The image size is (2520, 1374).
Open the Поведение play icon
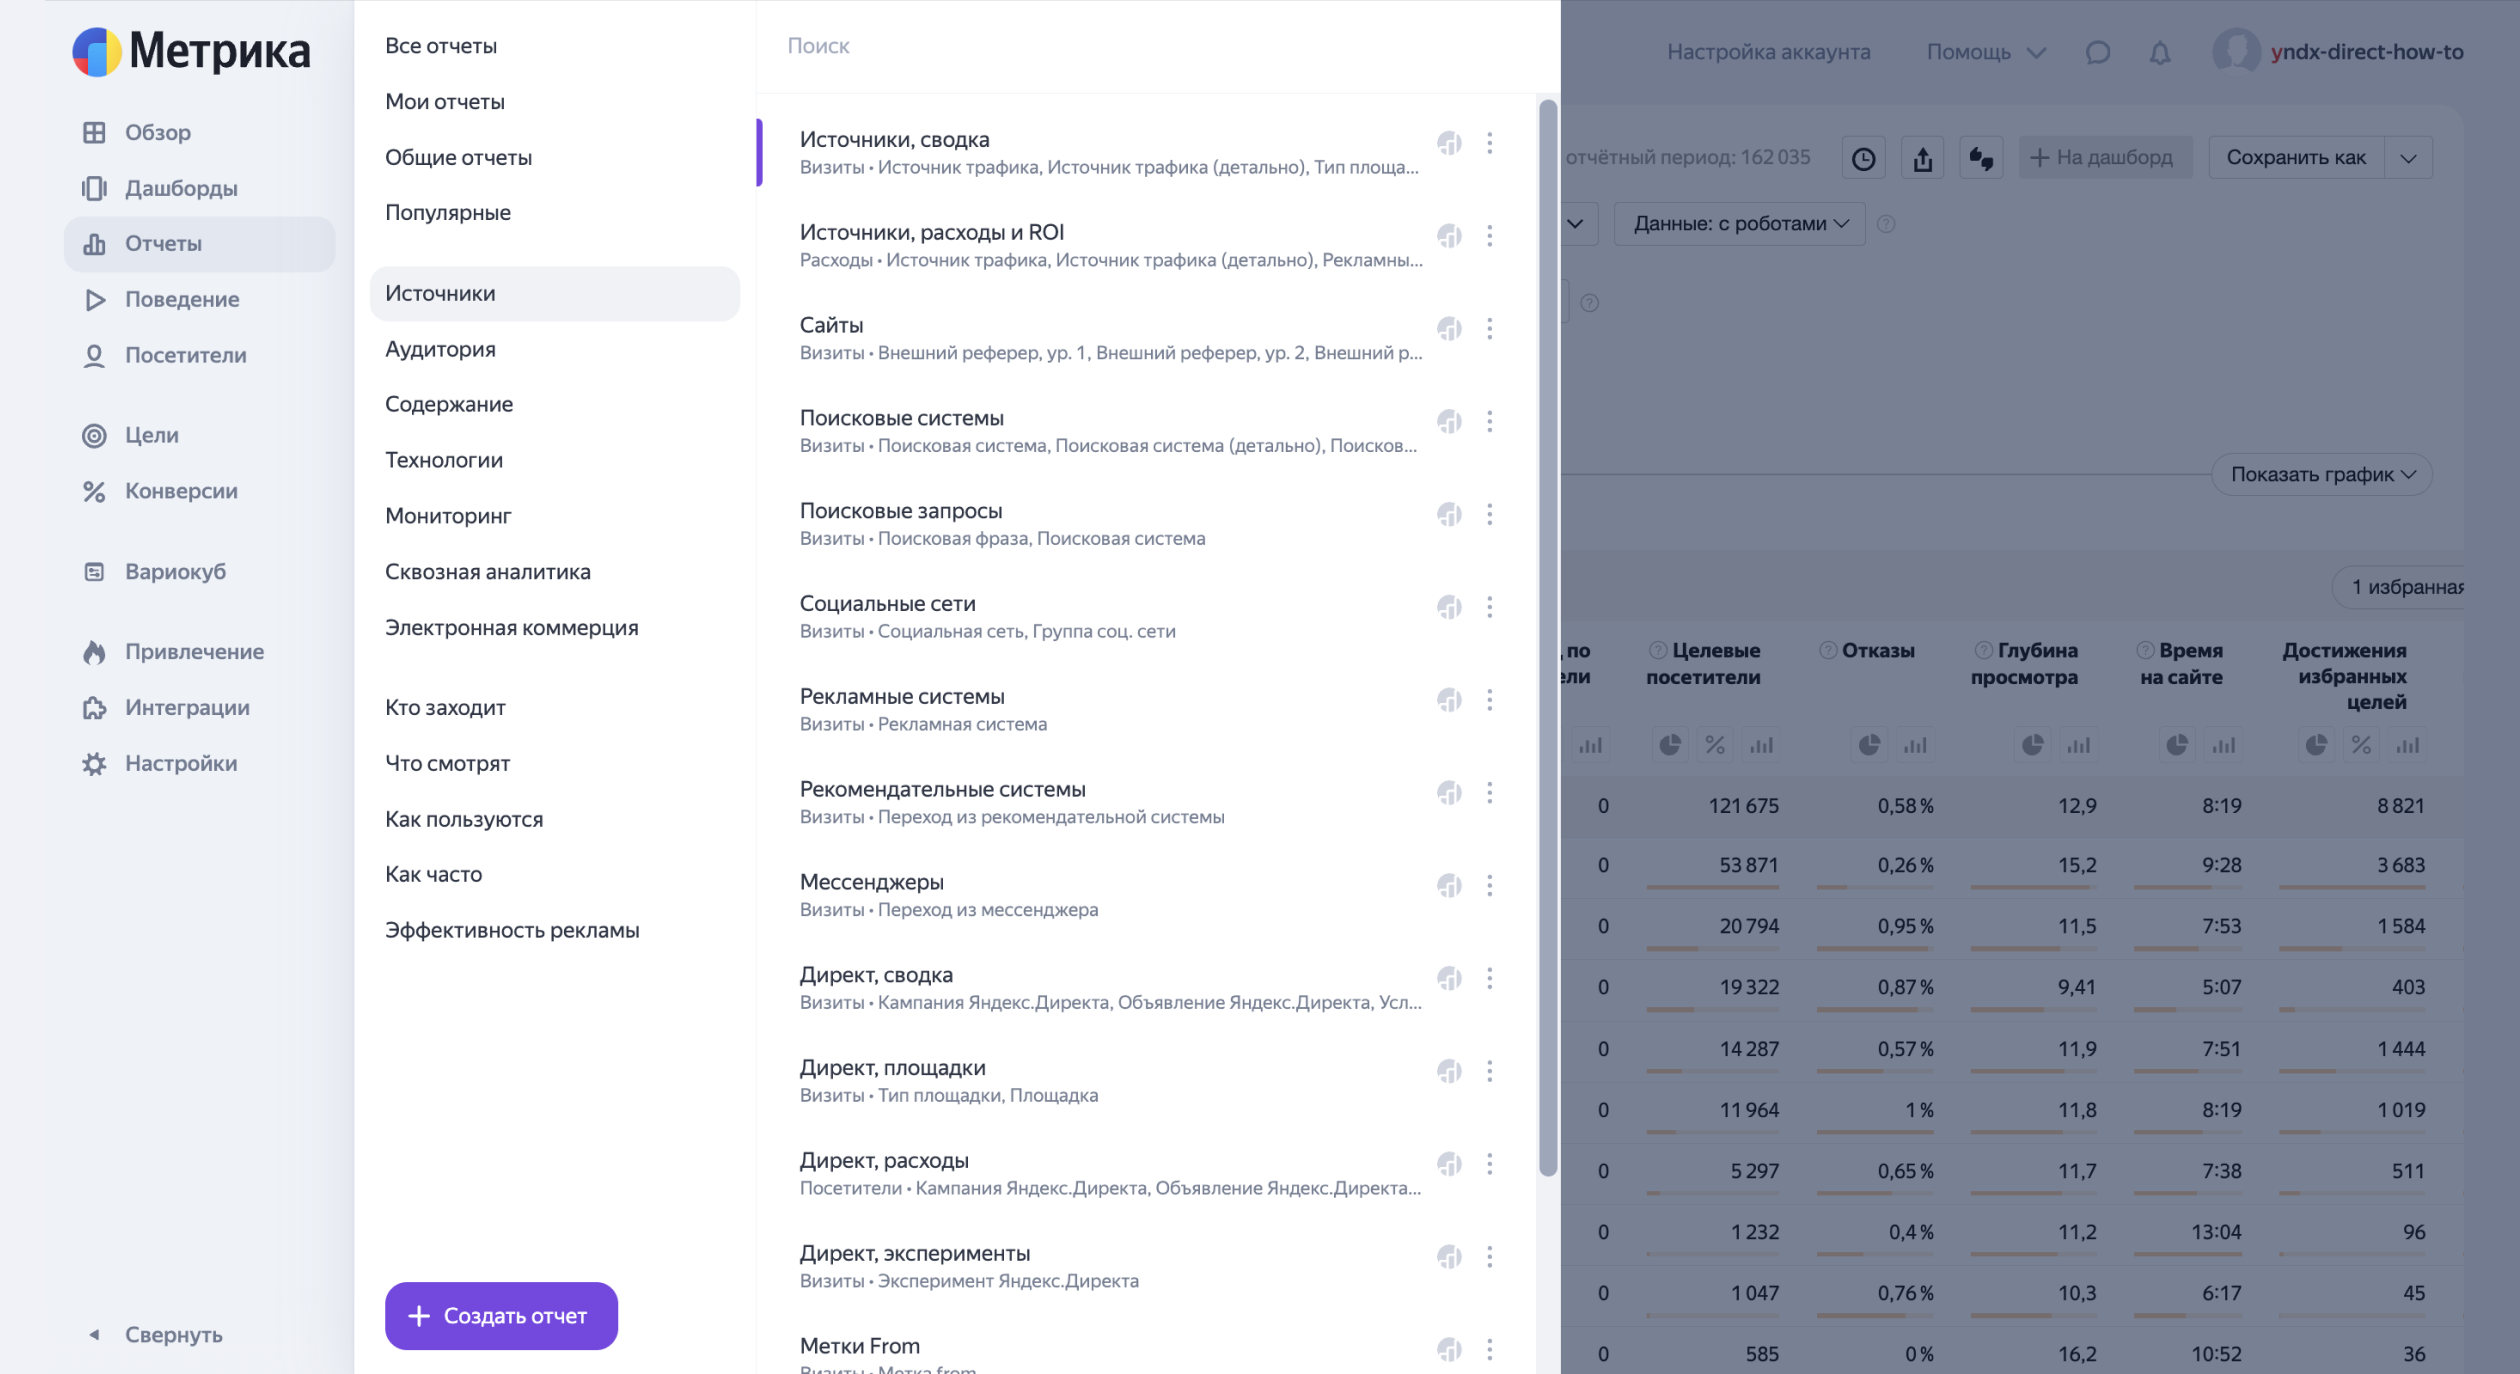click(94, 299)
